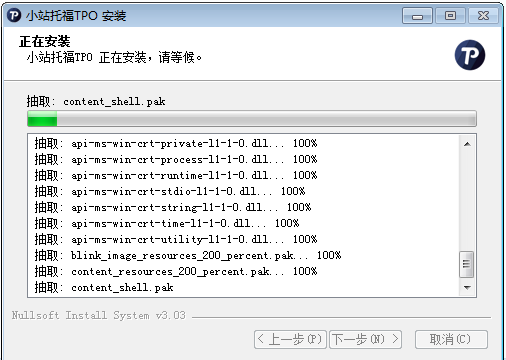Click the 小站托福TPO 安装 window title
The image size is (506, 360).
coord(76,16)
